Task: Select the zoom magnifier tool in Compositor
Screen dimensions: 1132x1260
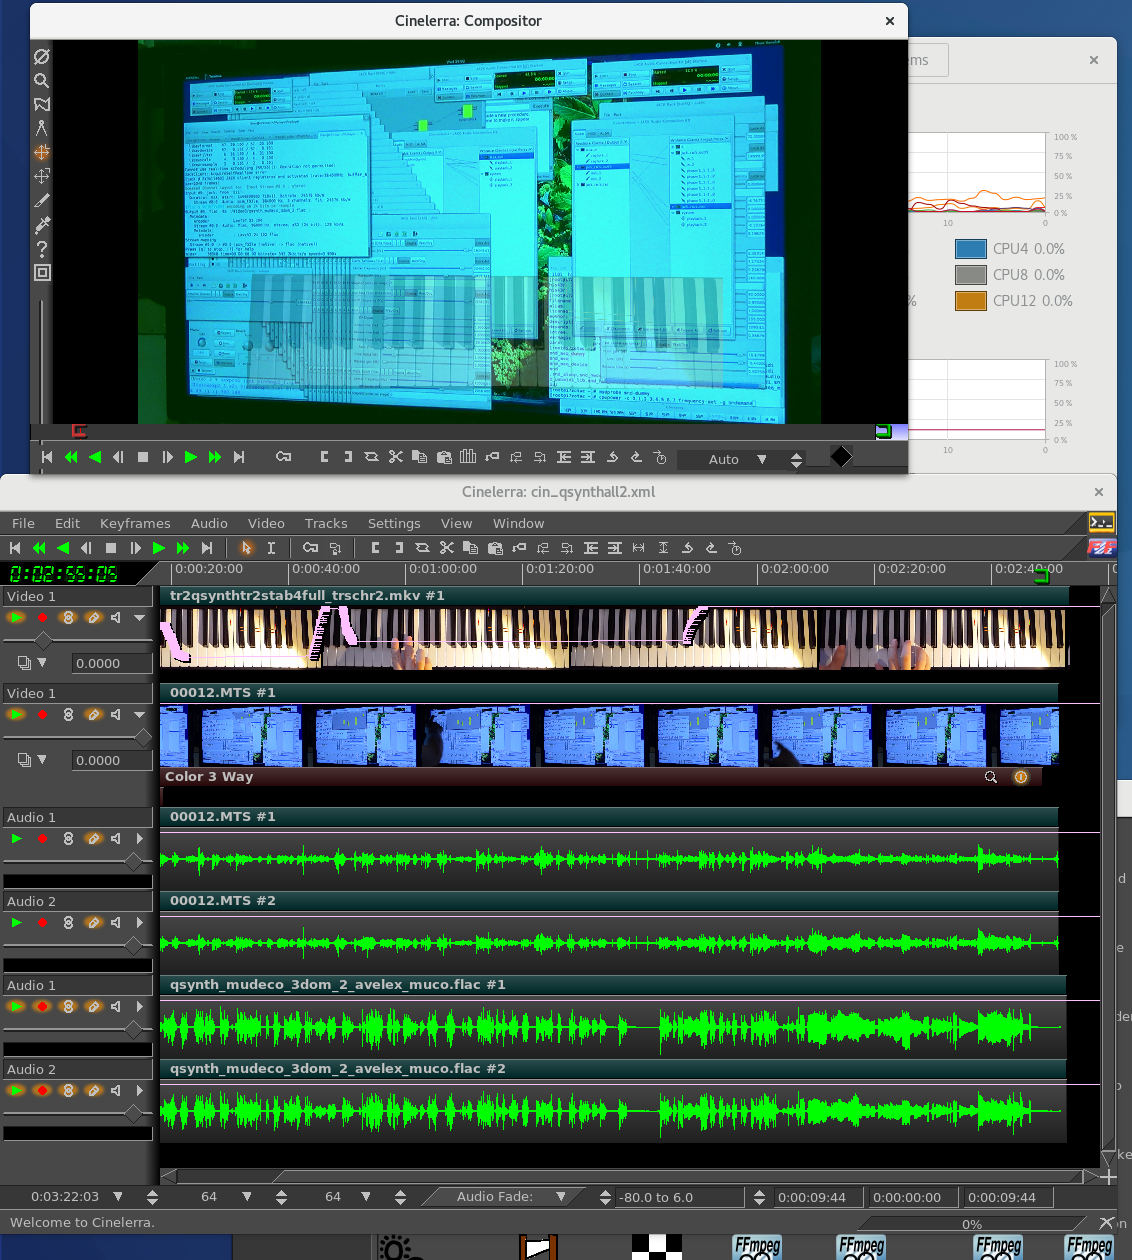Action: [x=41, y=81]
